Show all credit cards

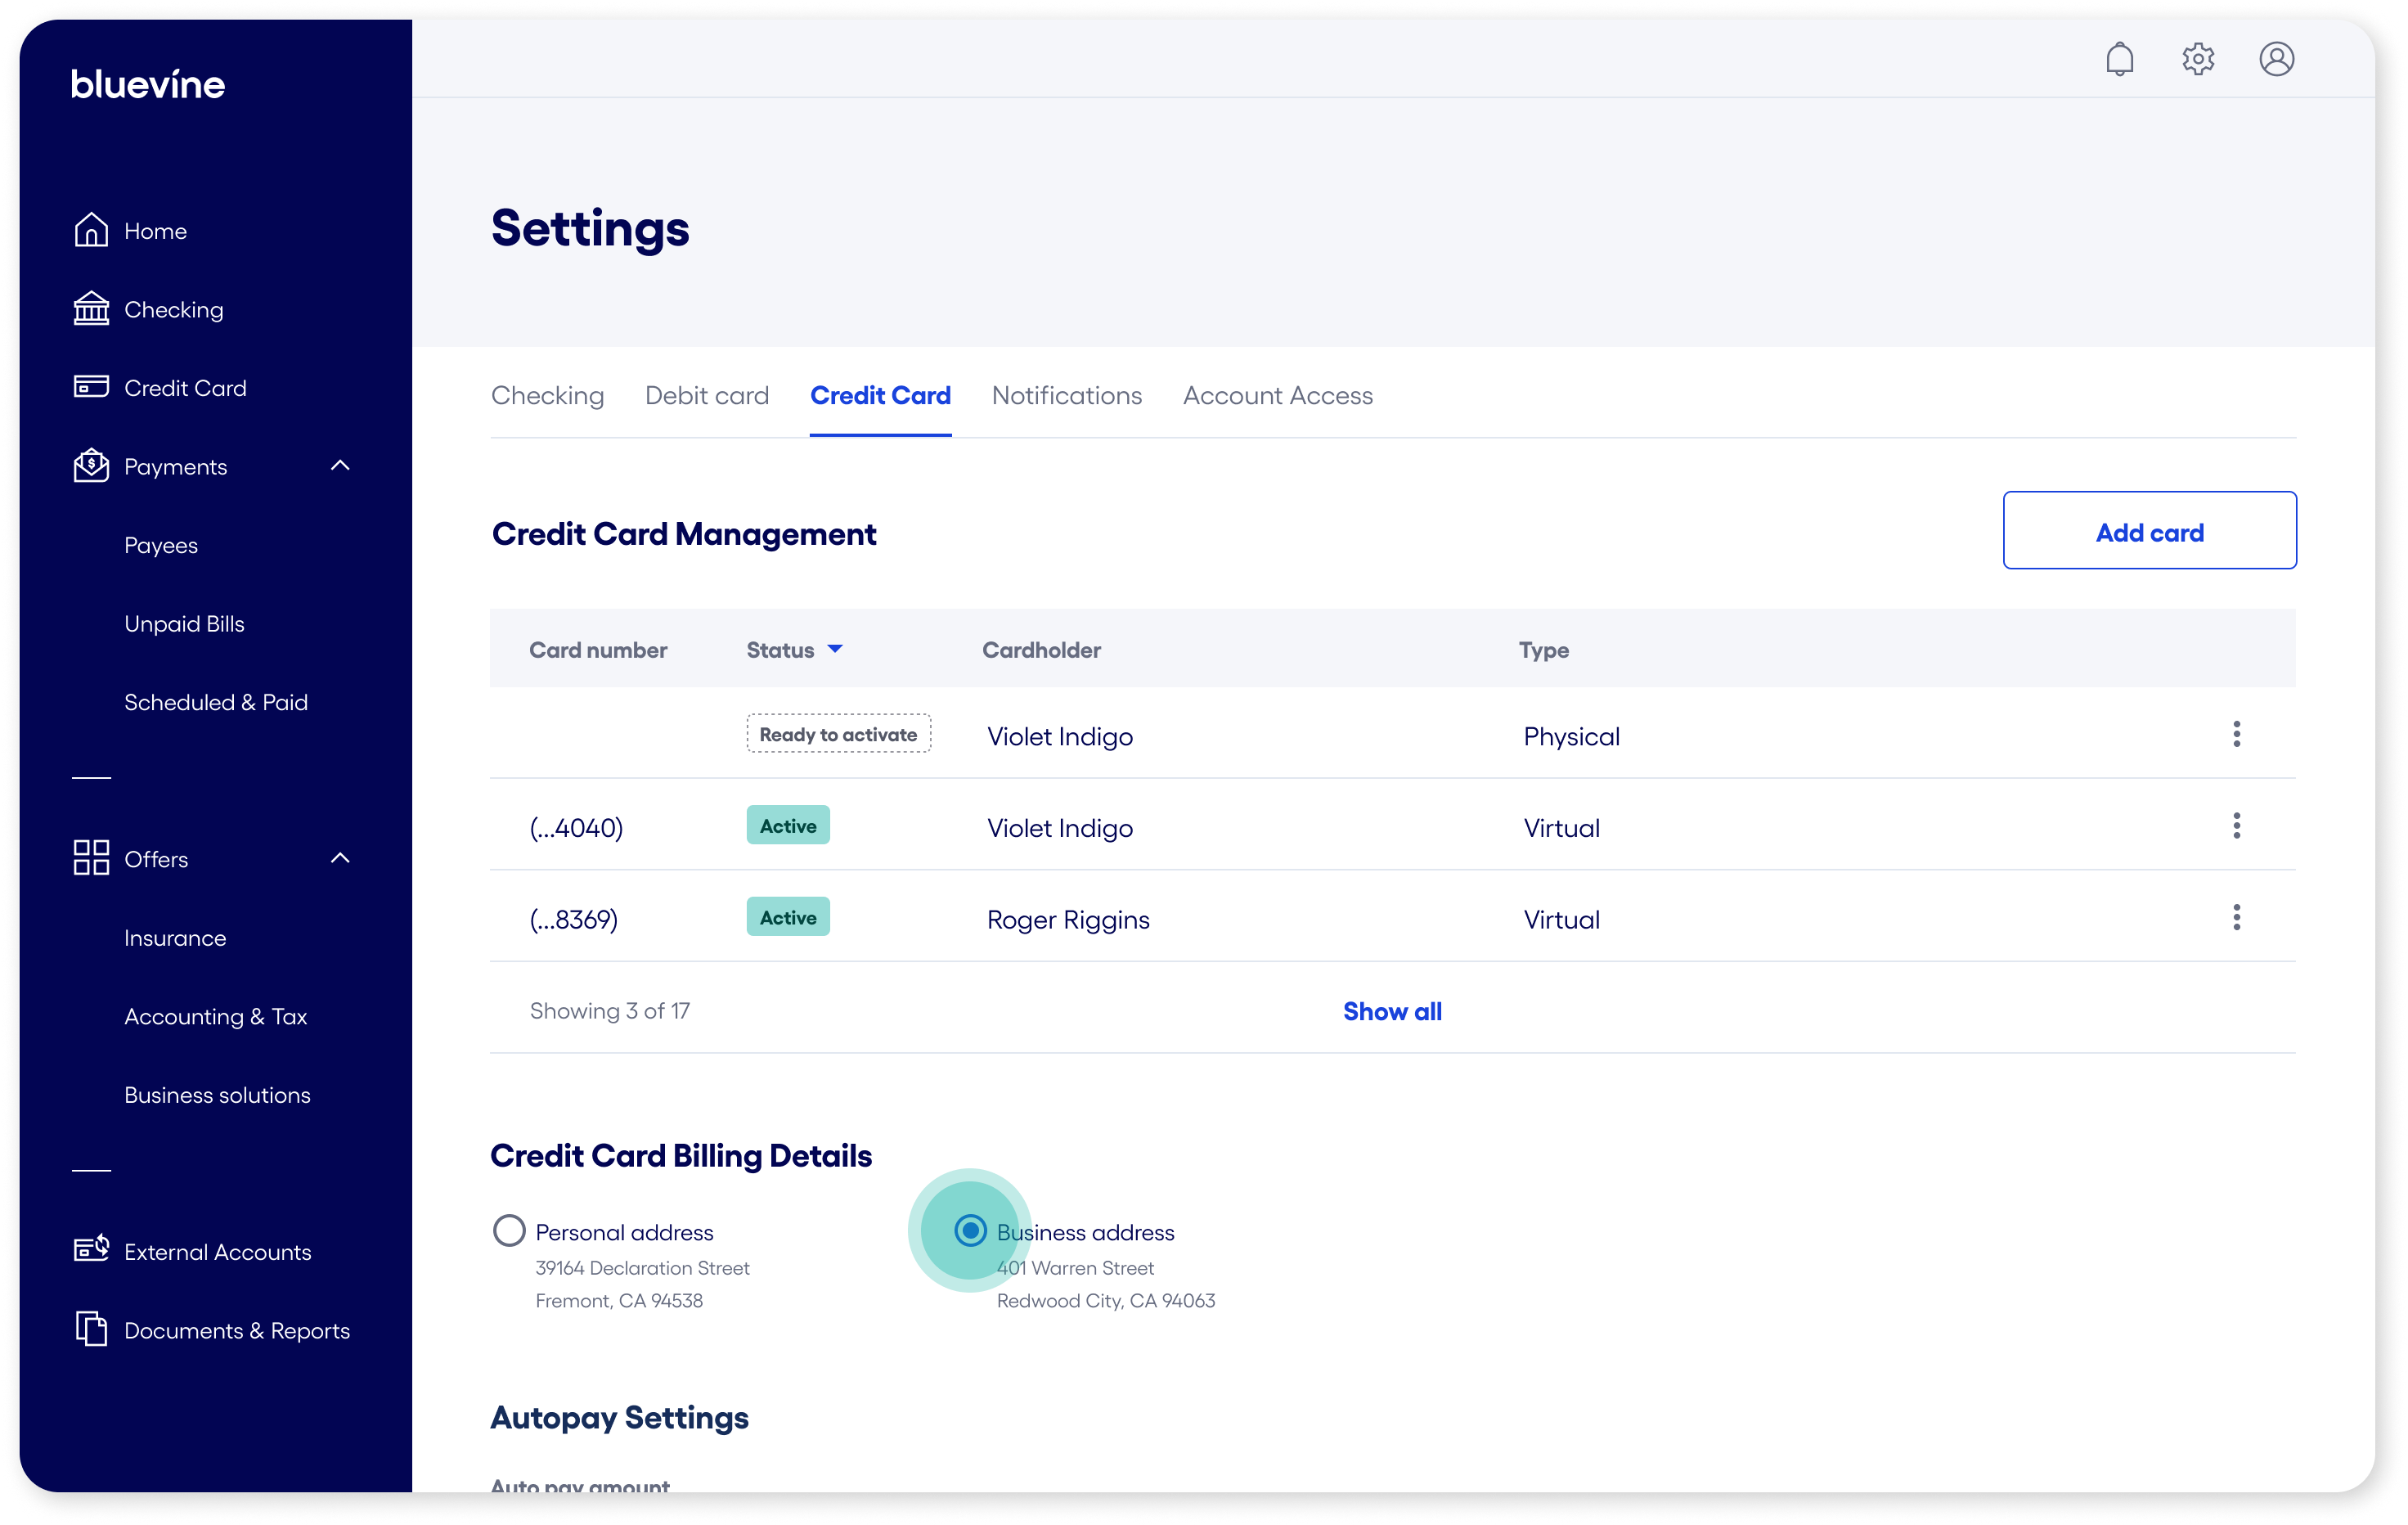[x=1393, y=1011]
